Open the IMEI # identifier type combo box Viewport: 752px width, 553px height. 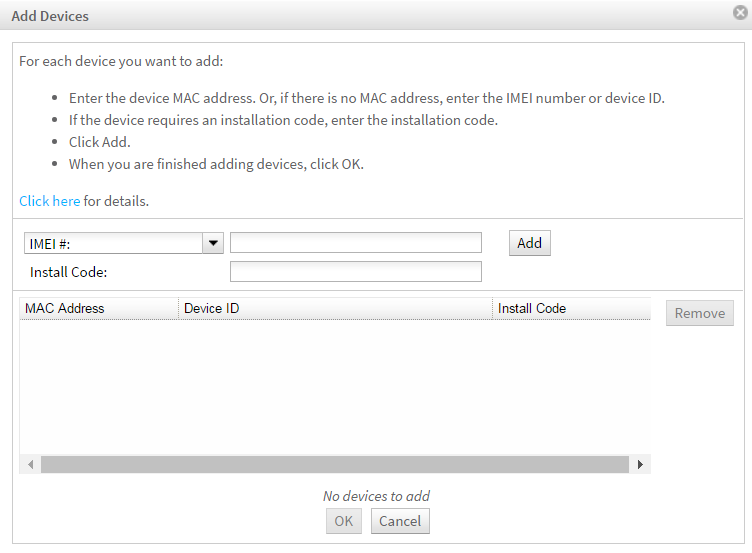click(x=124, y=243)
